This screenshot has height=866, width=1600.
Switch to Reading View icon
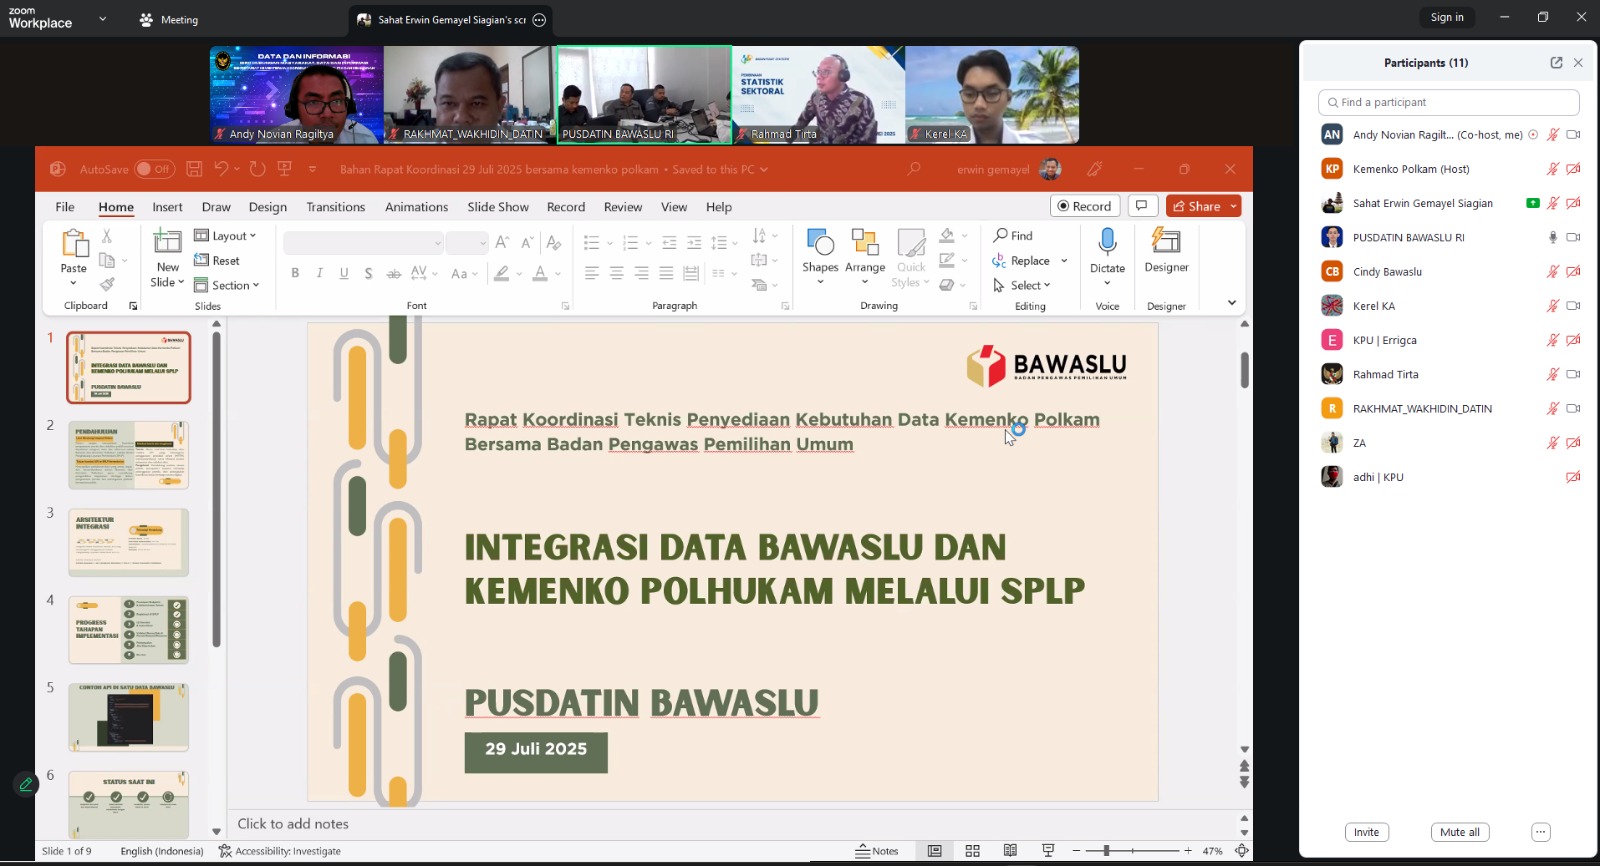pos(1010,851)
